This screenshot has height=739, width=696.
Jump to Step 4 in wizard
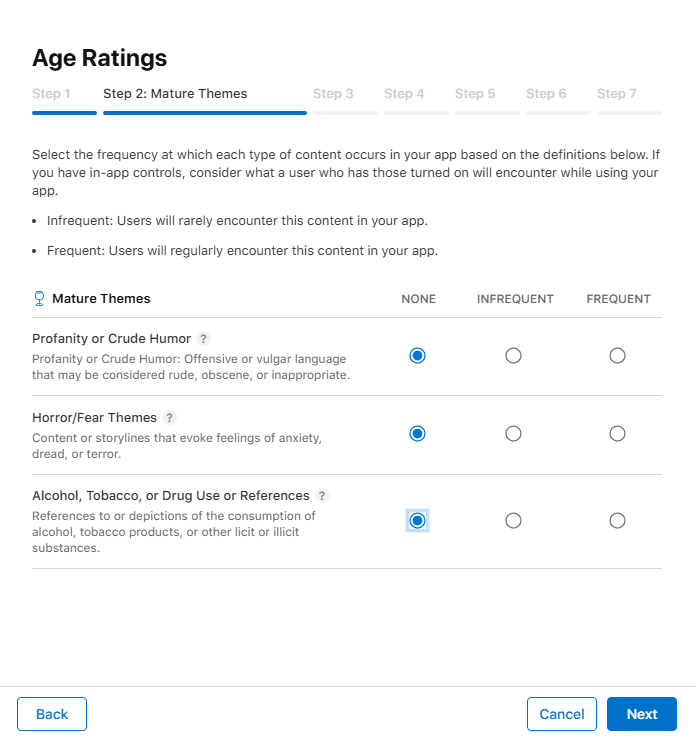tap(404, 94)
